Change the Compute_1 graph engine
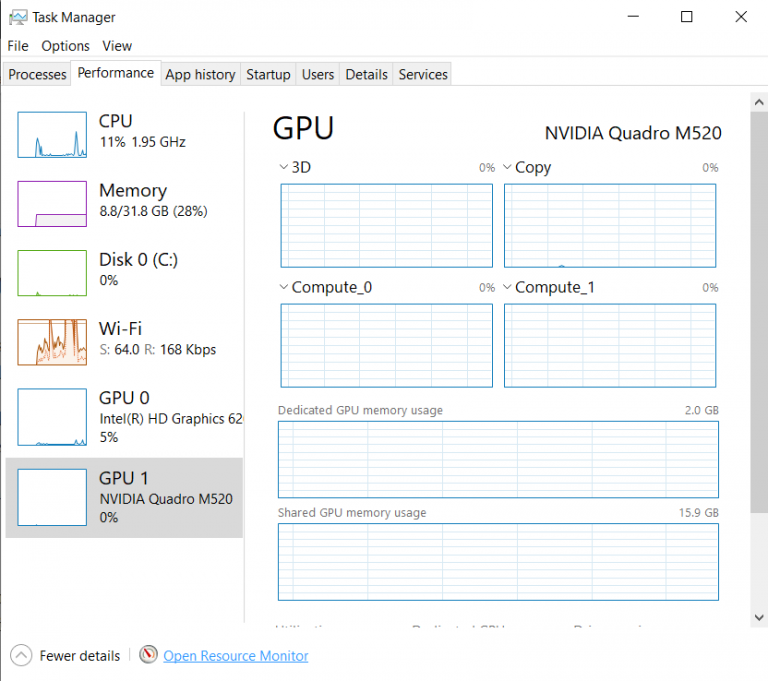This screenshot has width=768, height=681. pos(508,288)
